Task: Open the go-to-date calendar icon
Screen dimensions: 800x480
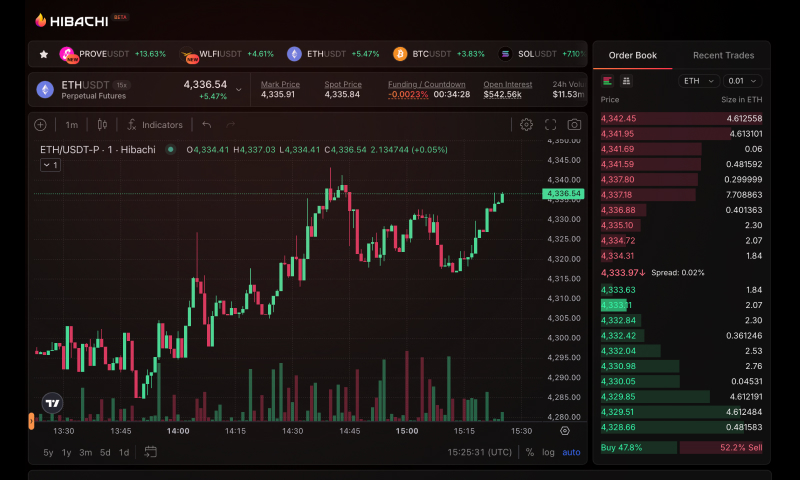Action: pyautogui.click(x=151, y=452)
